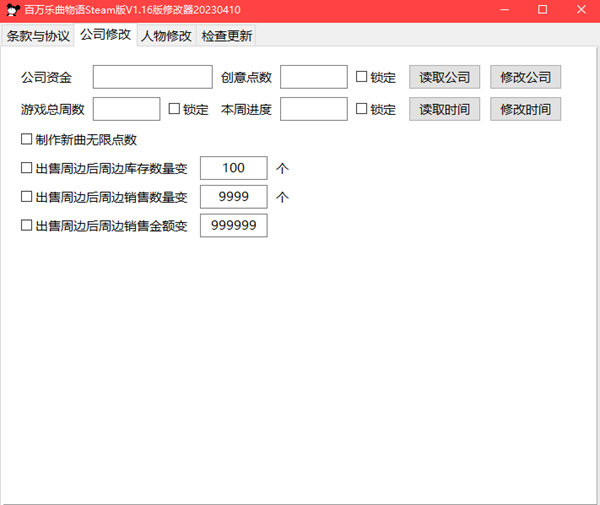Click the field containing 9999

click(234, 197)
